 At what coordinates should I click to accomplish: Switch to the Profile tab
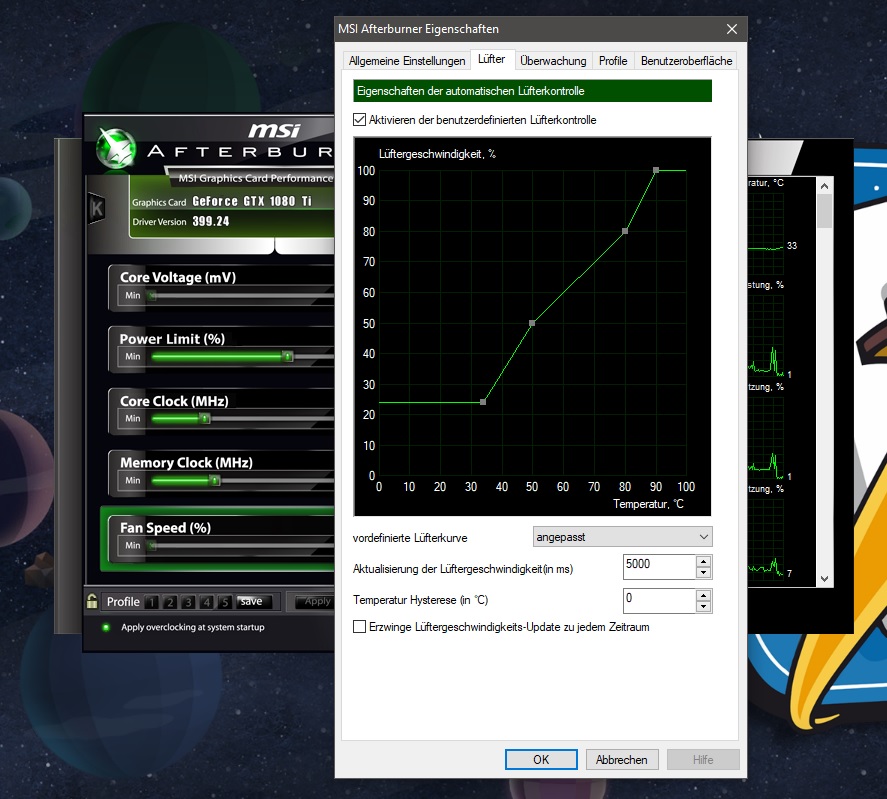pyautogui.click(x=613, y=61)
